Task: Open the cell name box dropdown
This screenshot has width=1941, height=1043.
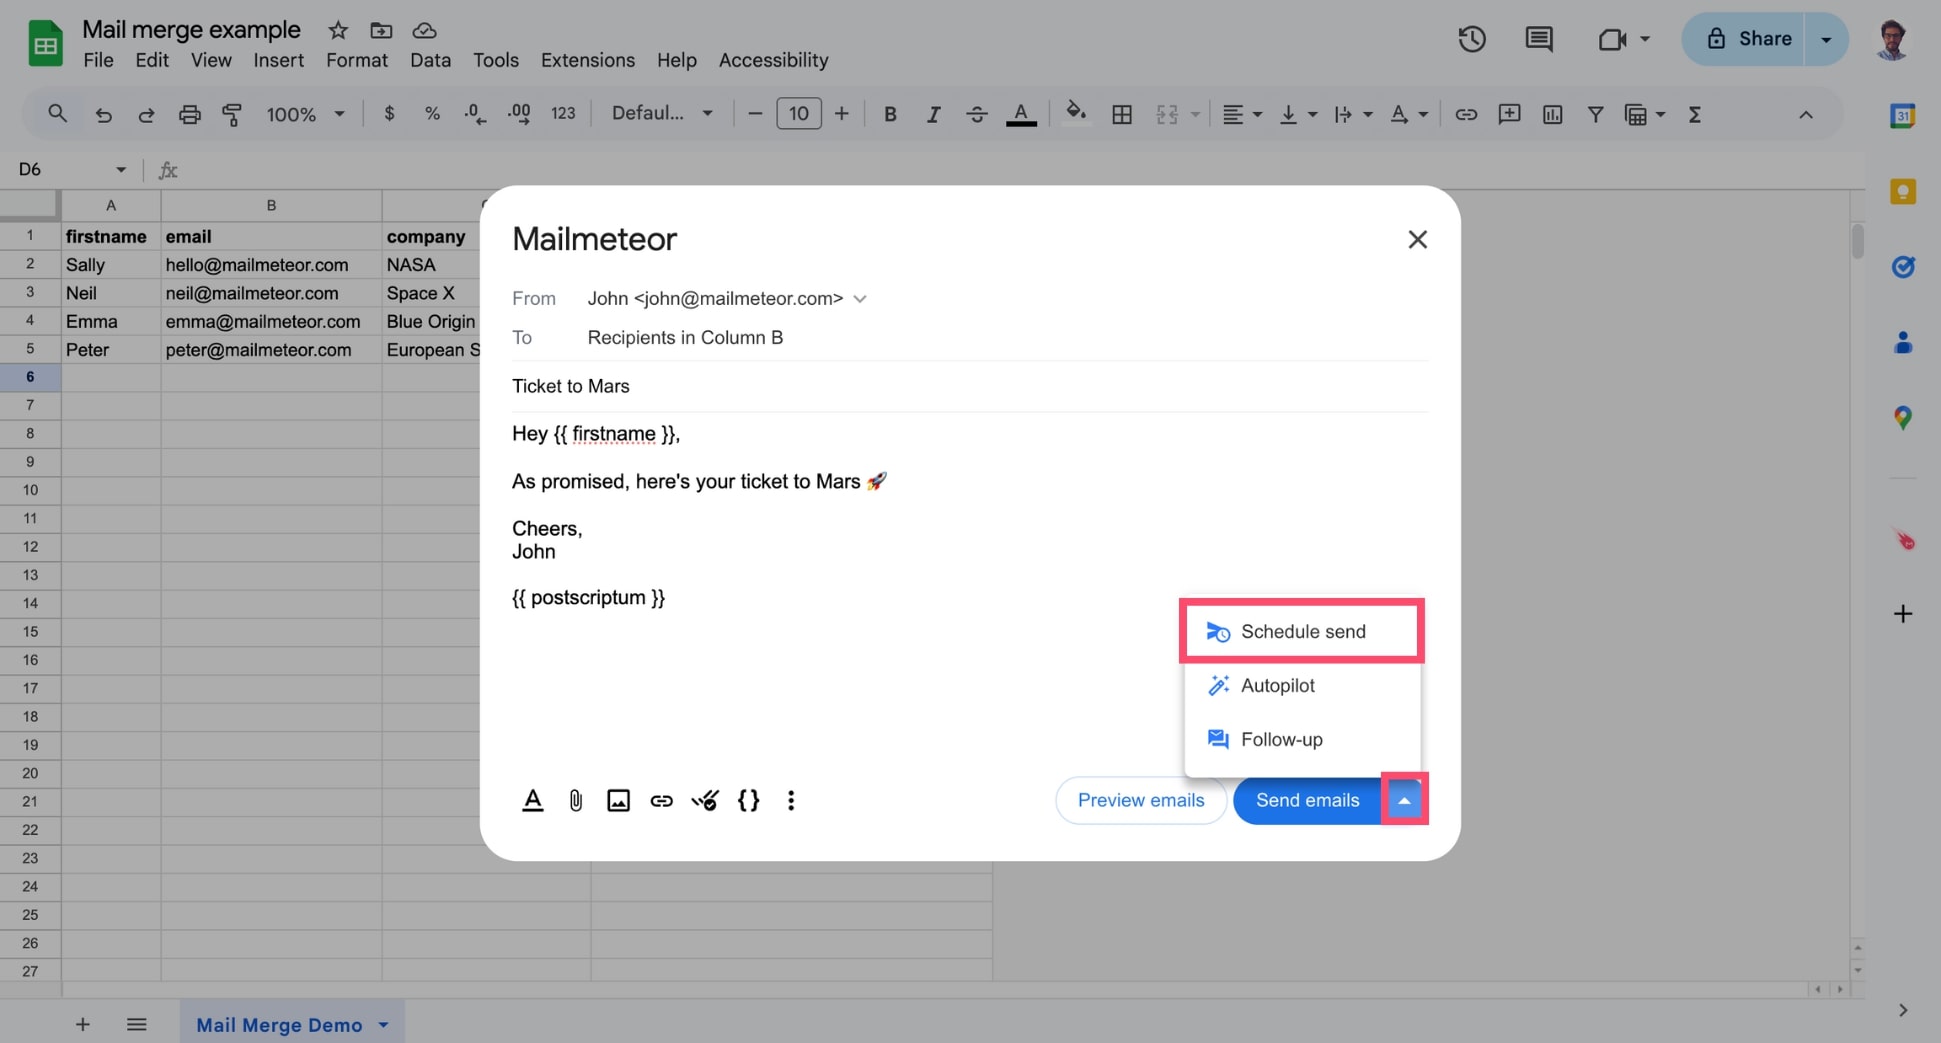Action: click(121, 169)
